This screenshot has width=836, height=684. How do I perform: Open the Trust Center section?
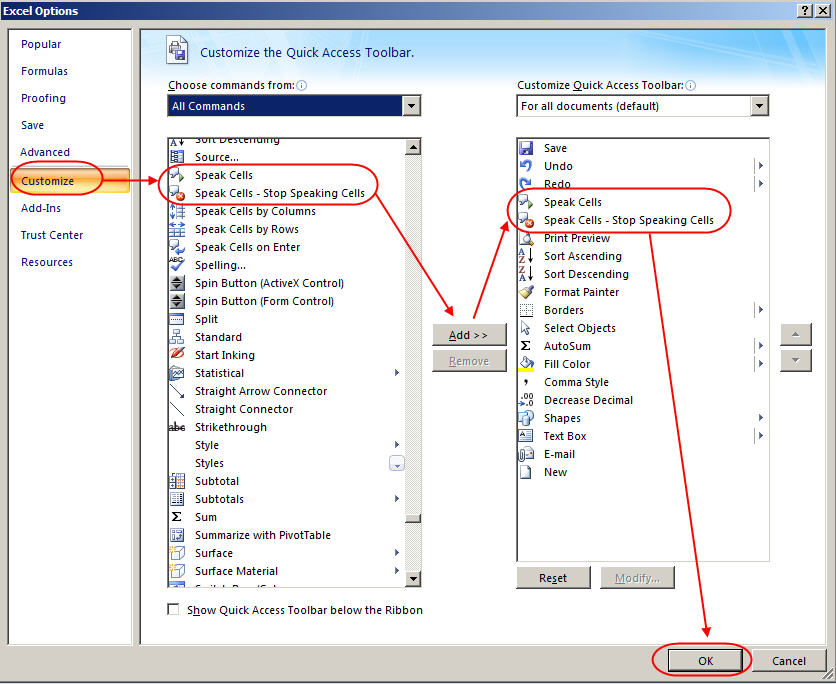pyautogui.click(x=52, y=235)
